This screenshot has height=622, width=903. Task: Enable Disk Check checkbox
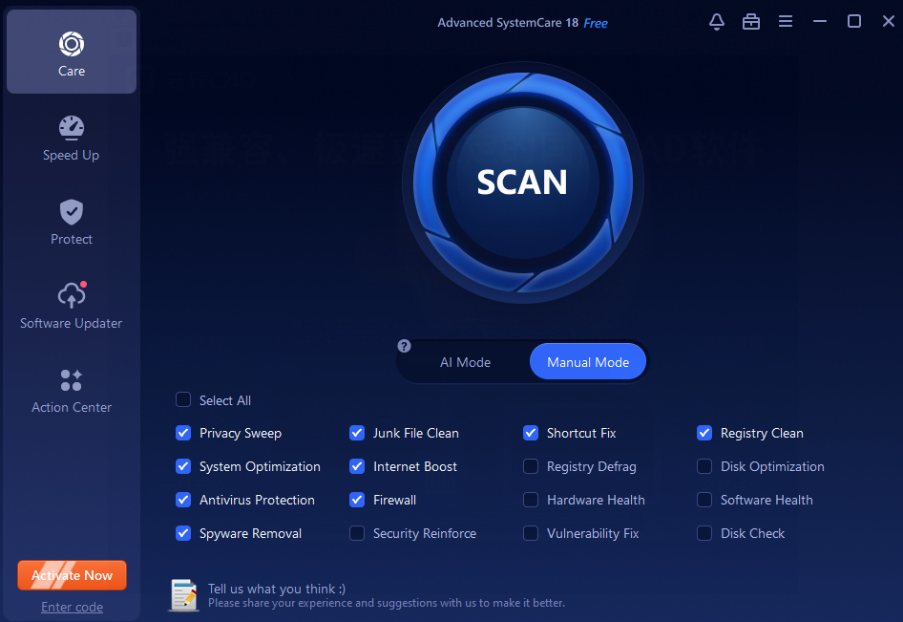(704, 533)
